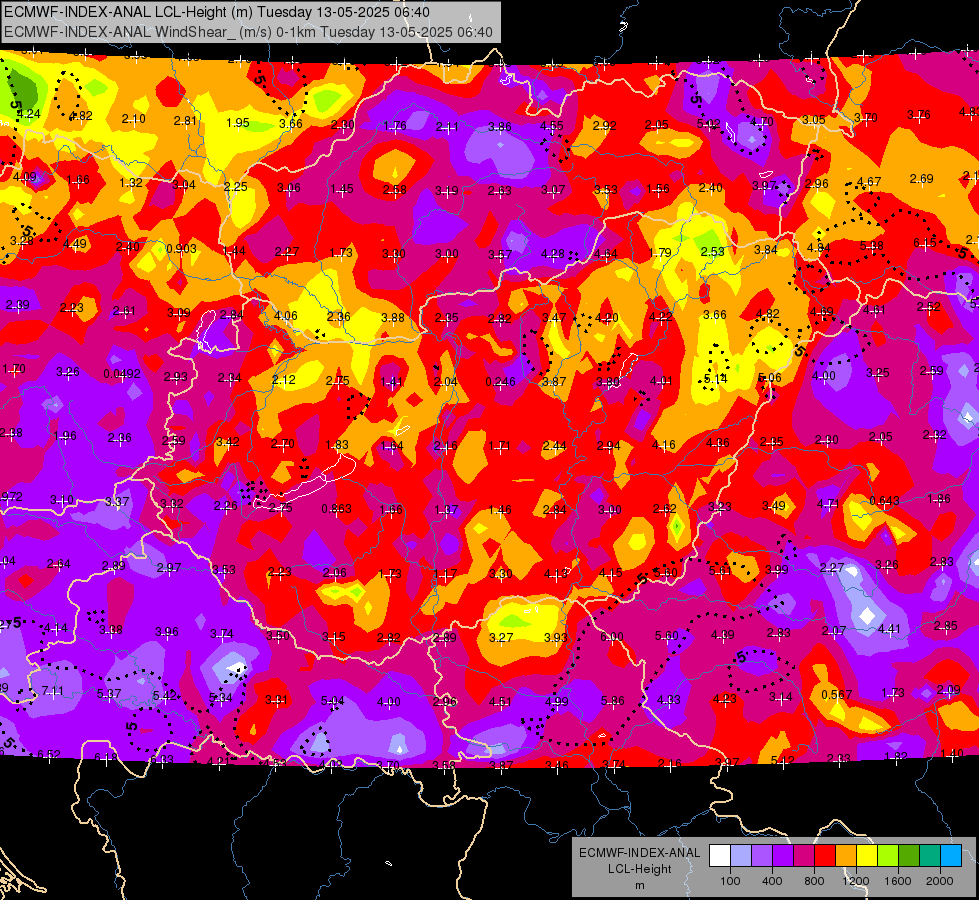The height and width of the screenshot is (900, 979).
Task: Click the wind shear value 4.99
Action: [556, 701]
